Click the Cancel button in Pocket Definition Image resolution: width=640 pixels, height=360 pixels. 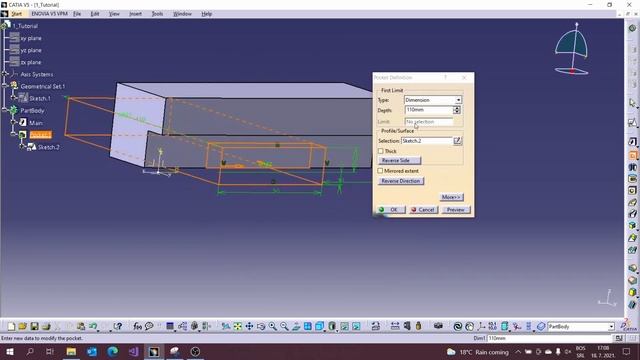pos(424,210)
